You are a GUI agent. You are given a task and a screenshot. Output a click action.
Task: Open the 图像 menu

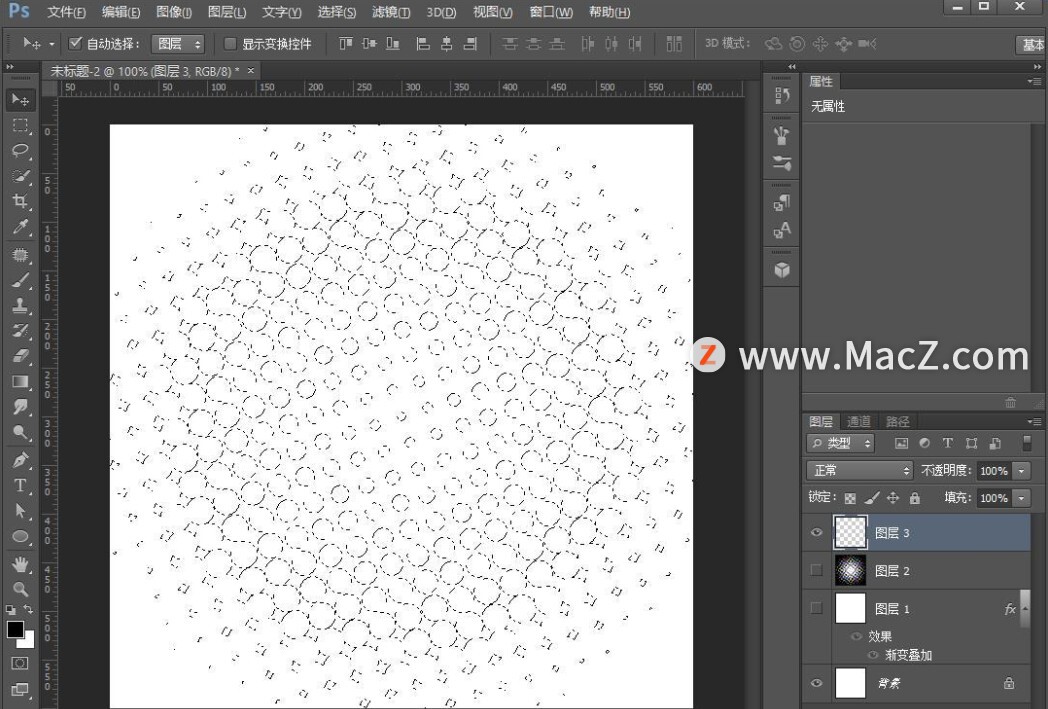click(x=174, y=12)
